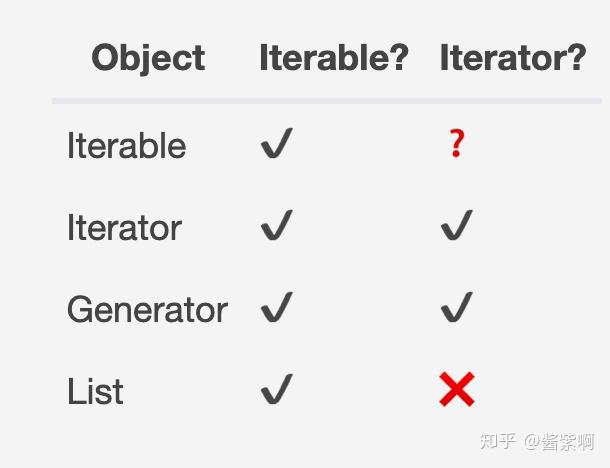610x468 pixels.
Task: Click the question mark in Iterator? header
Action: point(576,57)
